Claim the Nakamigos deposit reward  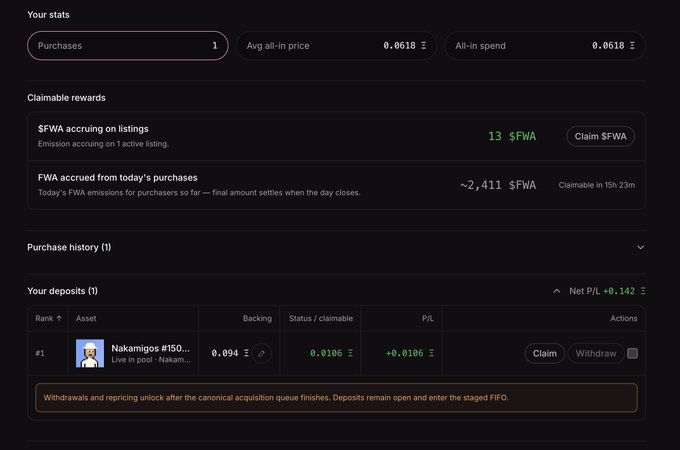coord(544,353)
